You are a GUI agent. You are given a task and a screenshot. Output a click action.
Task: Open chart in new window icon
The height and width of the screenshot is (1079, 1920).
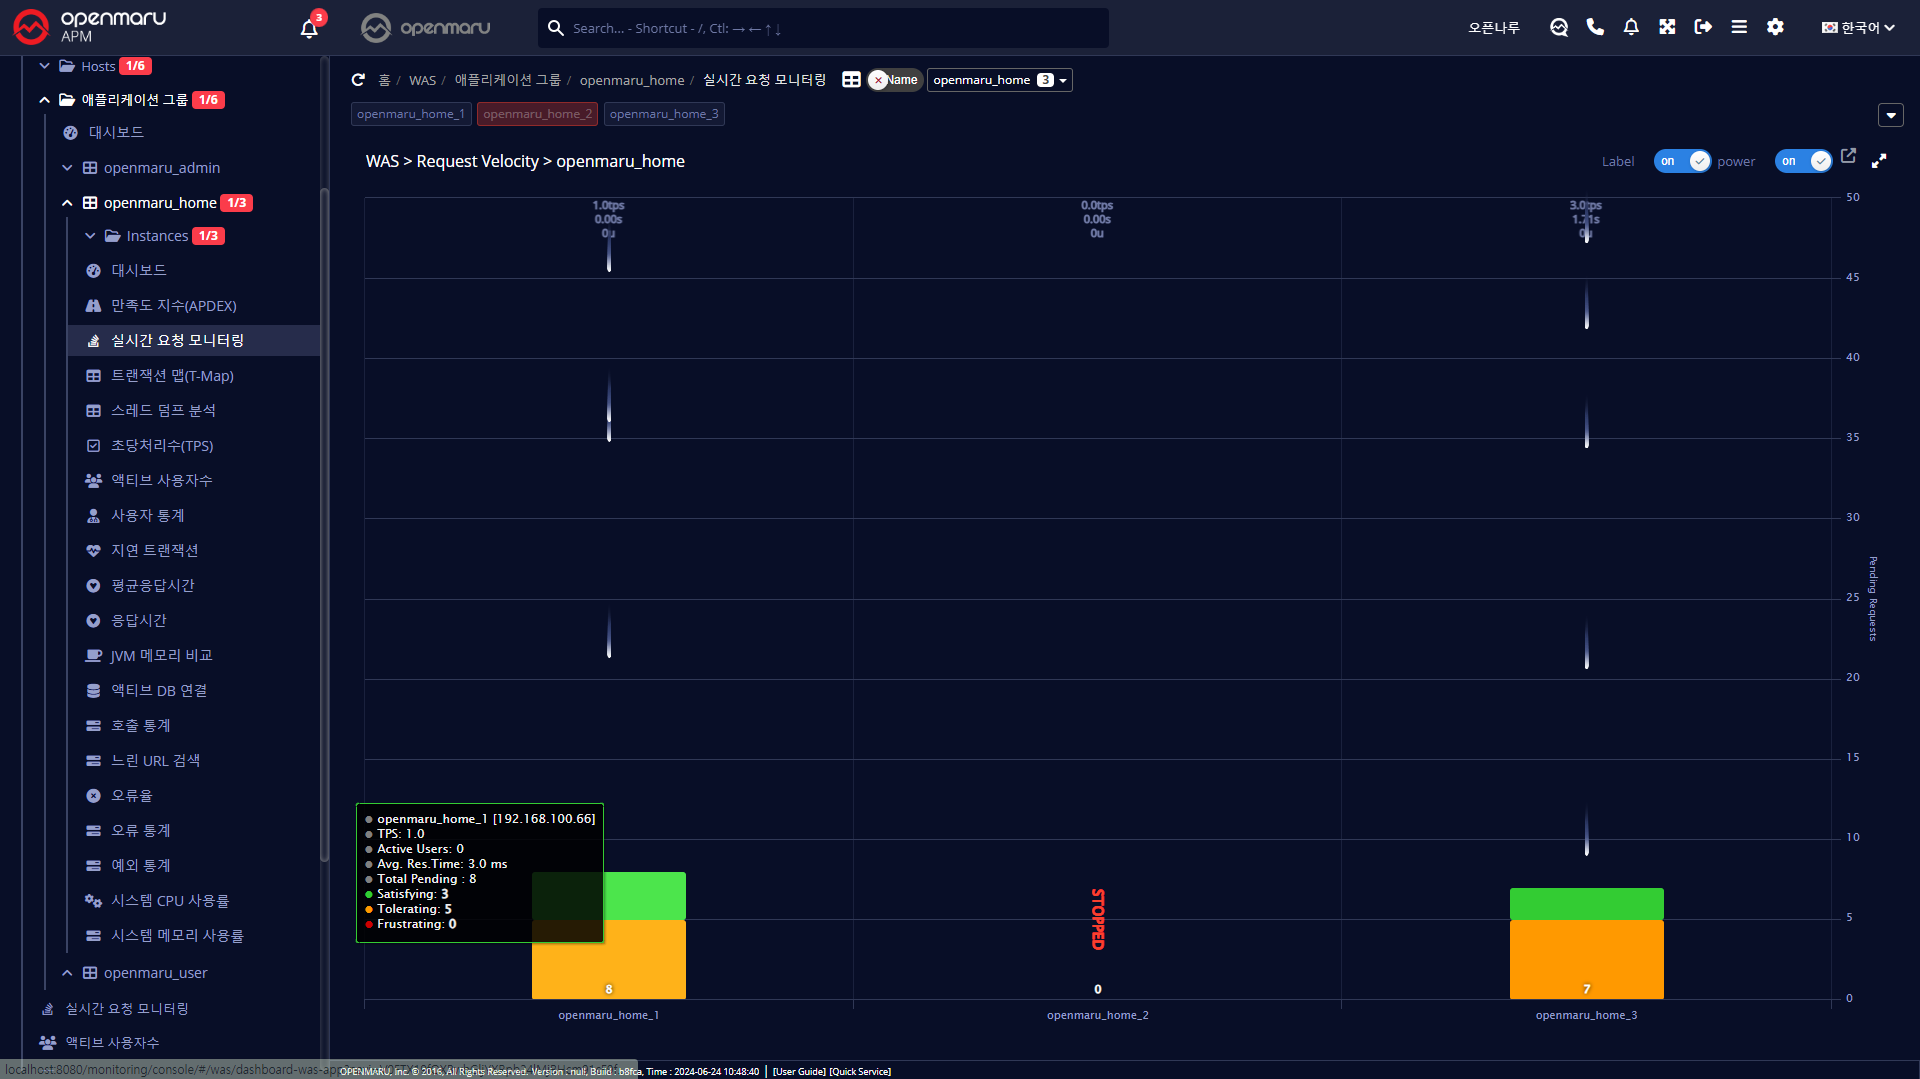[x=1848, y=156]
